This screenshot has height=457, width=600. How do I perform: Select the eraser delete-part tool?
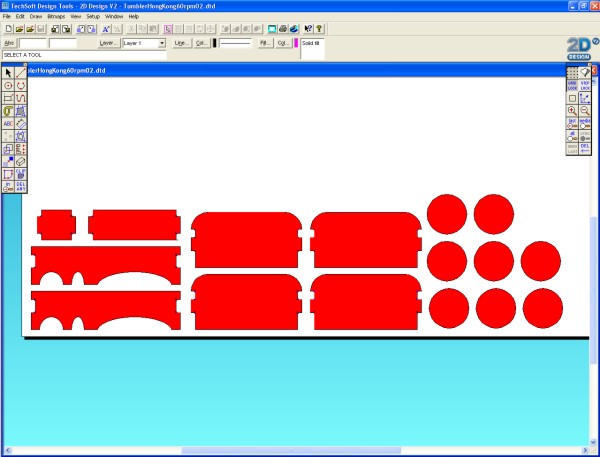[21, 161]
